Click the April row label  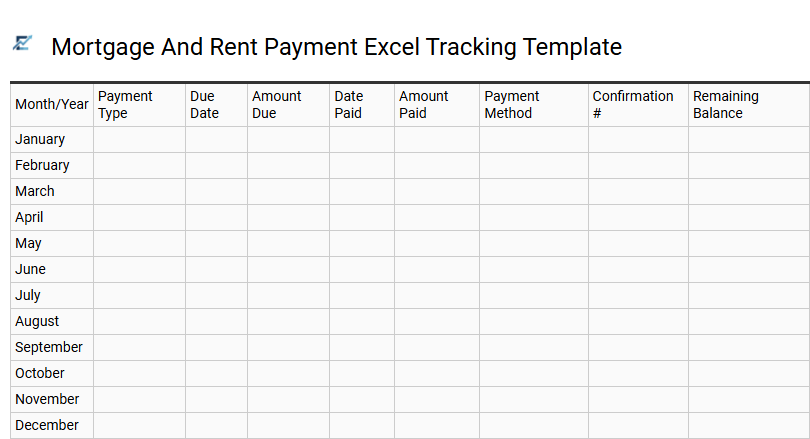29,217
